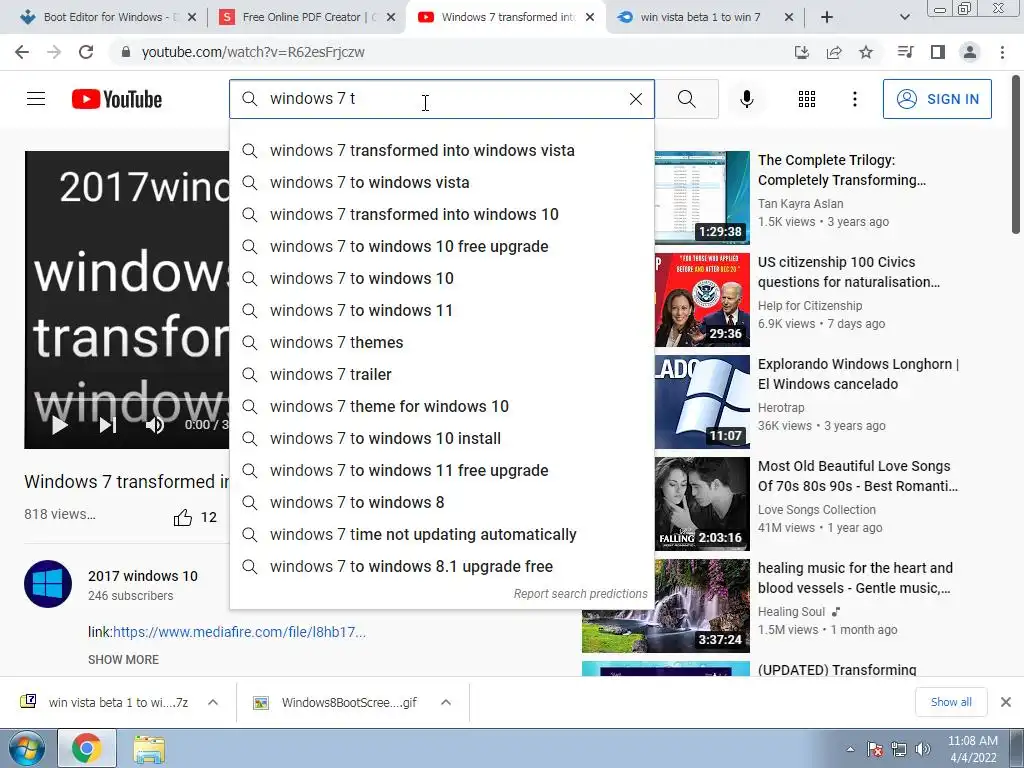Open the 2017 windows 10 channel avatar
Viewport: 1024px width, 768px height.
48,584
